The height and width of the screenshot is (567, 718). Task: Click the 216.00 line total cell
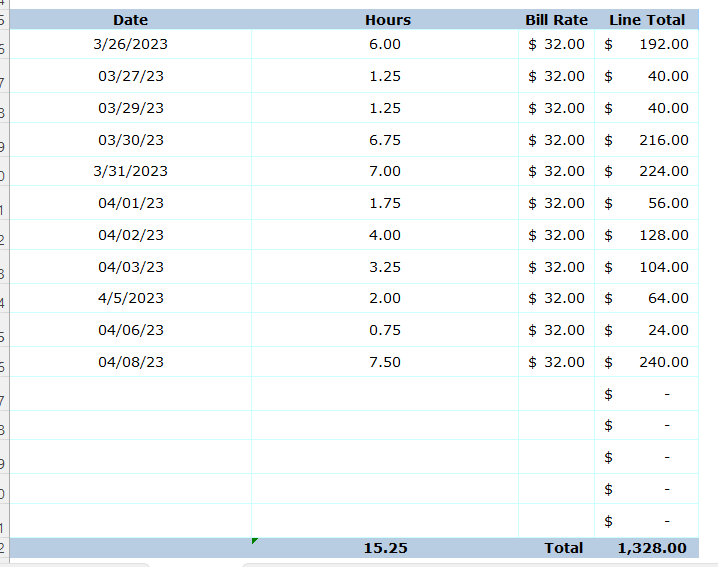(x=647, y=140)
